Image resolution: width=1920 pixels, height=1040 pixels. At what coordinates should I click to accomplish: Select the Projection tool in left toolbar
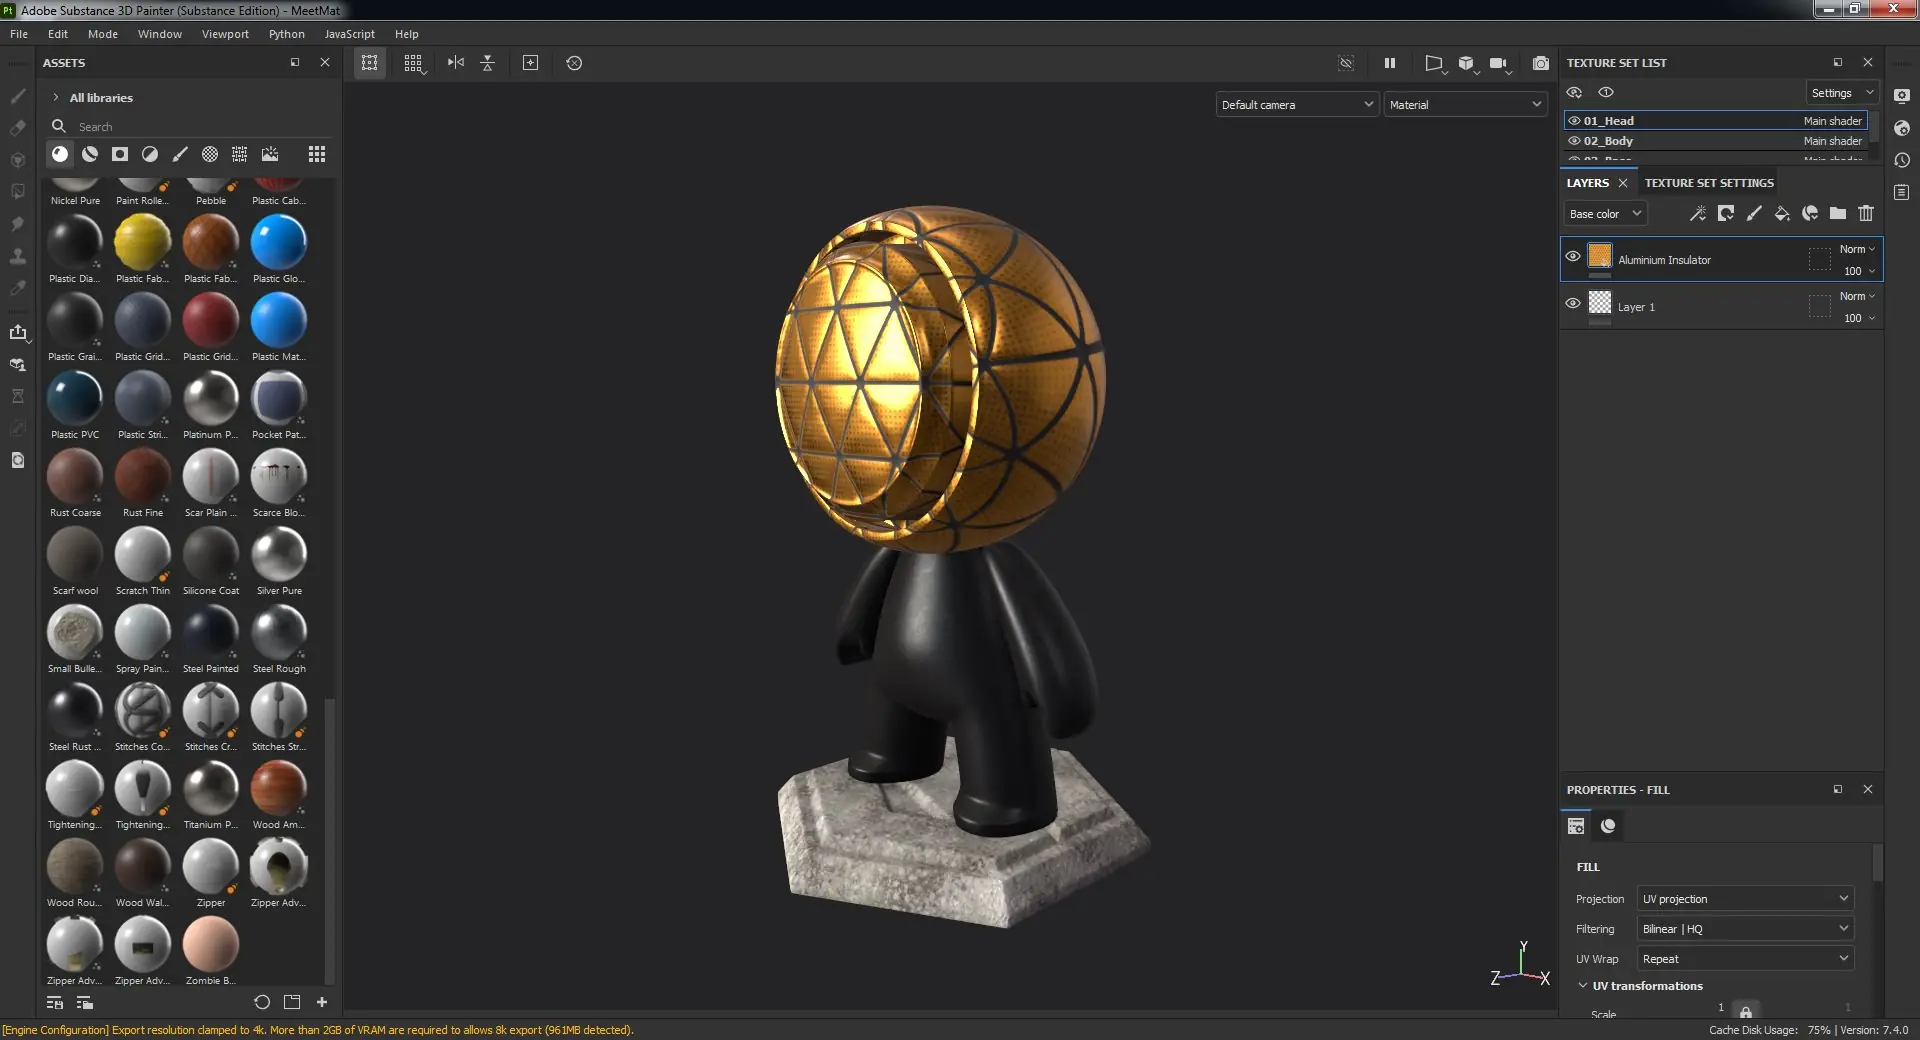pyautogui.click(x=18, y=160)
